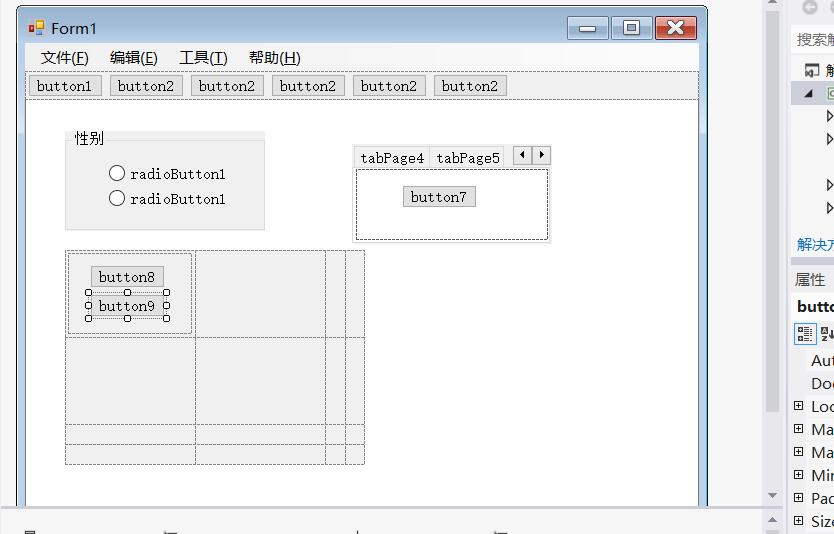Switch Properties to alphabetical sort

(827, 334)
